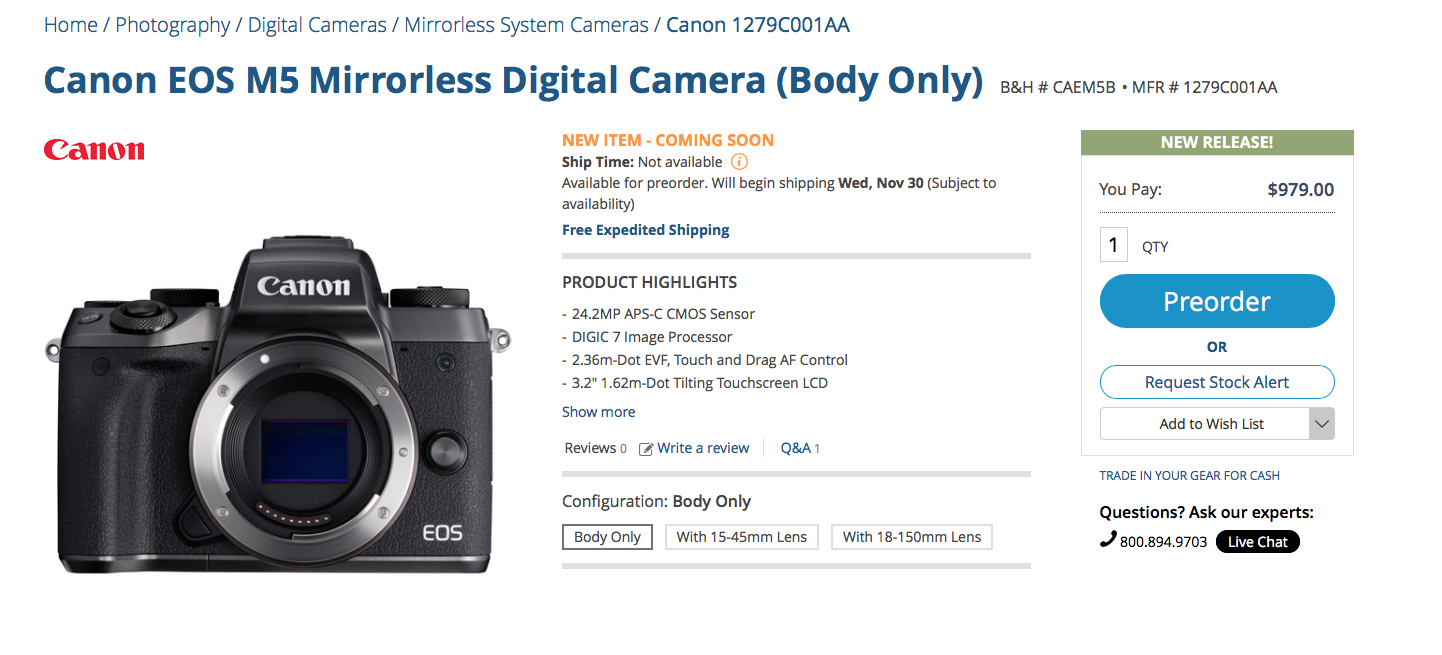
Task: Go to the Home breadcrumb
Action: pos(71,25)
